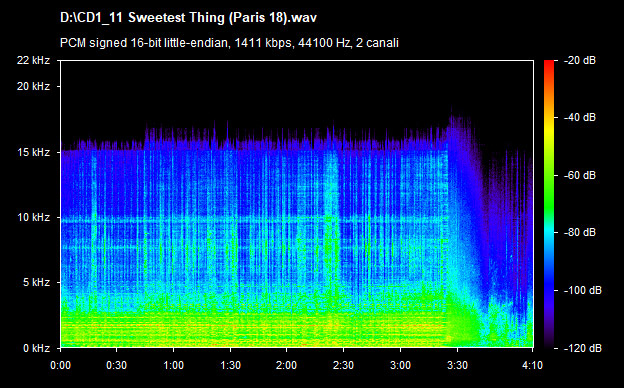This screenshot has height=388, width=624.
Task: Click the '15 kHz' frequency axis label
Action: click(x=33, y=152)
